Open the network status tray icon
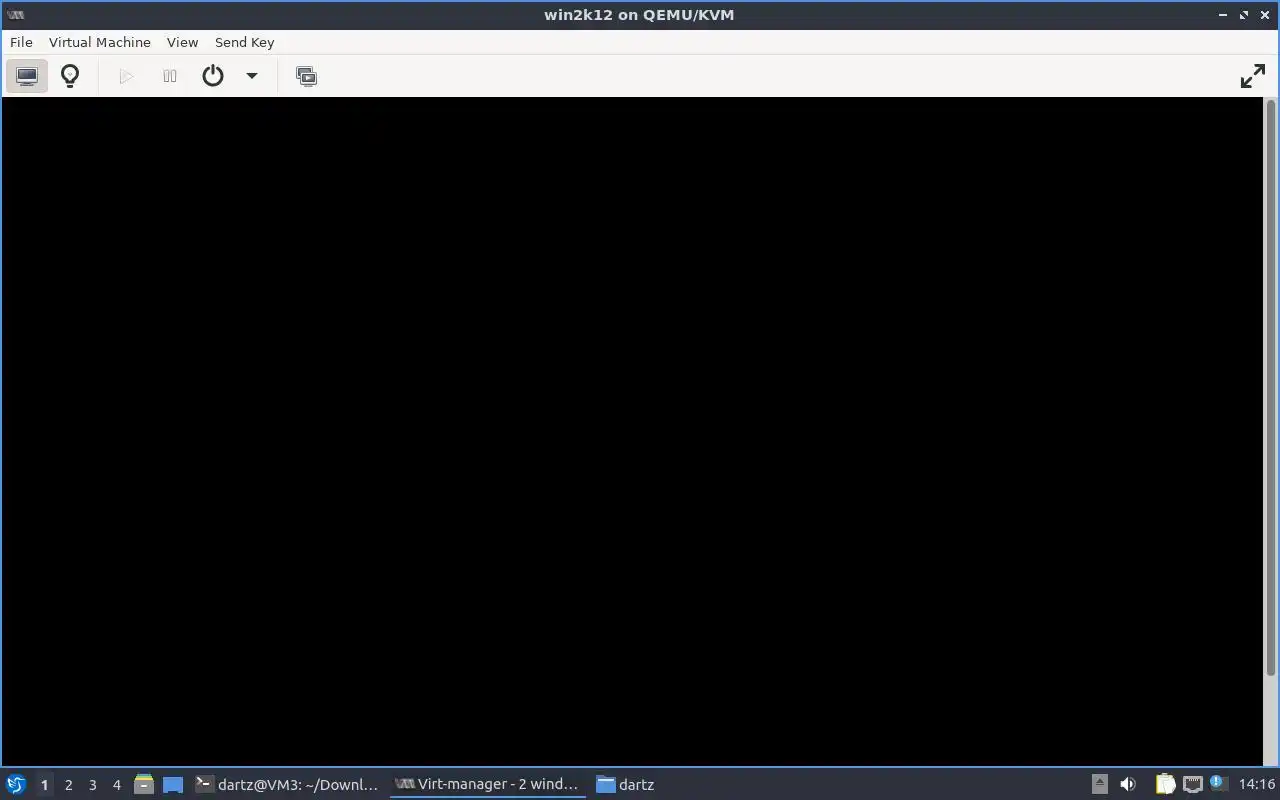The image size is (1280, 800). (1192, 784)
